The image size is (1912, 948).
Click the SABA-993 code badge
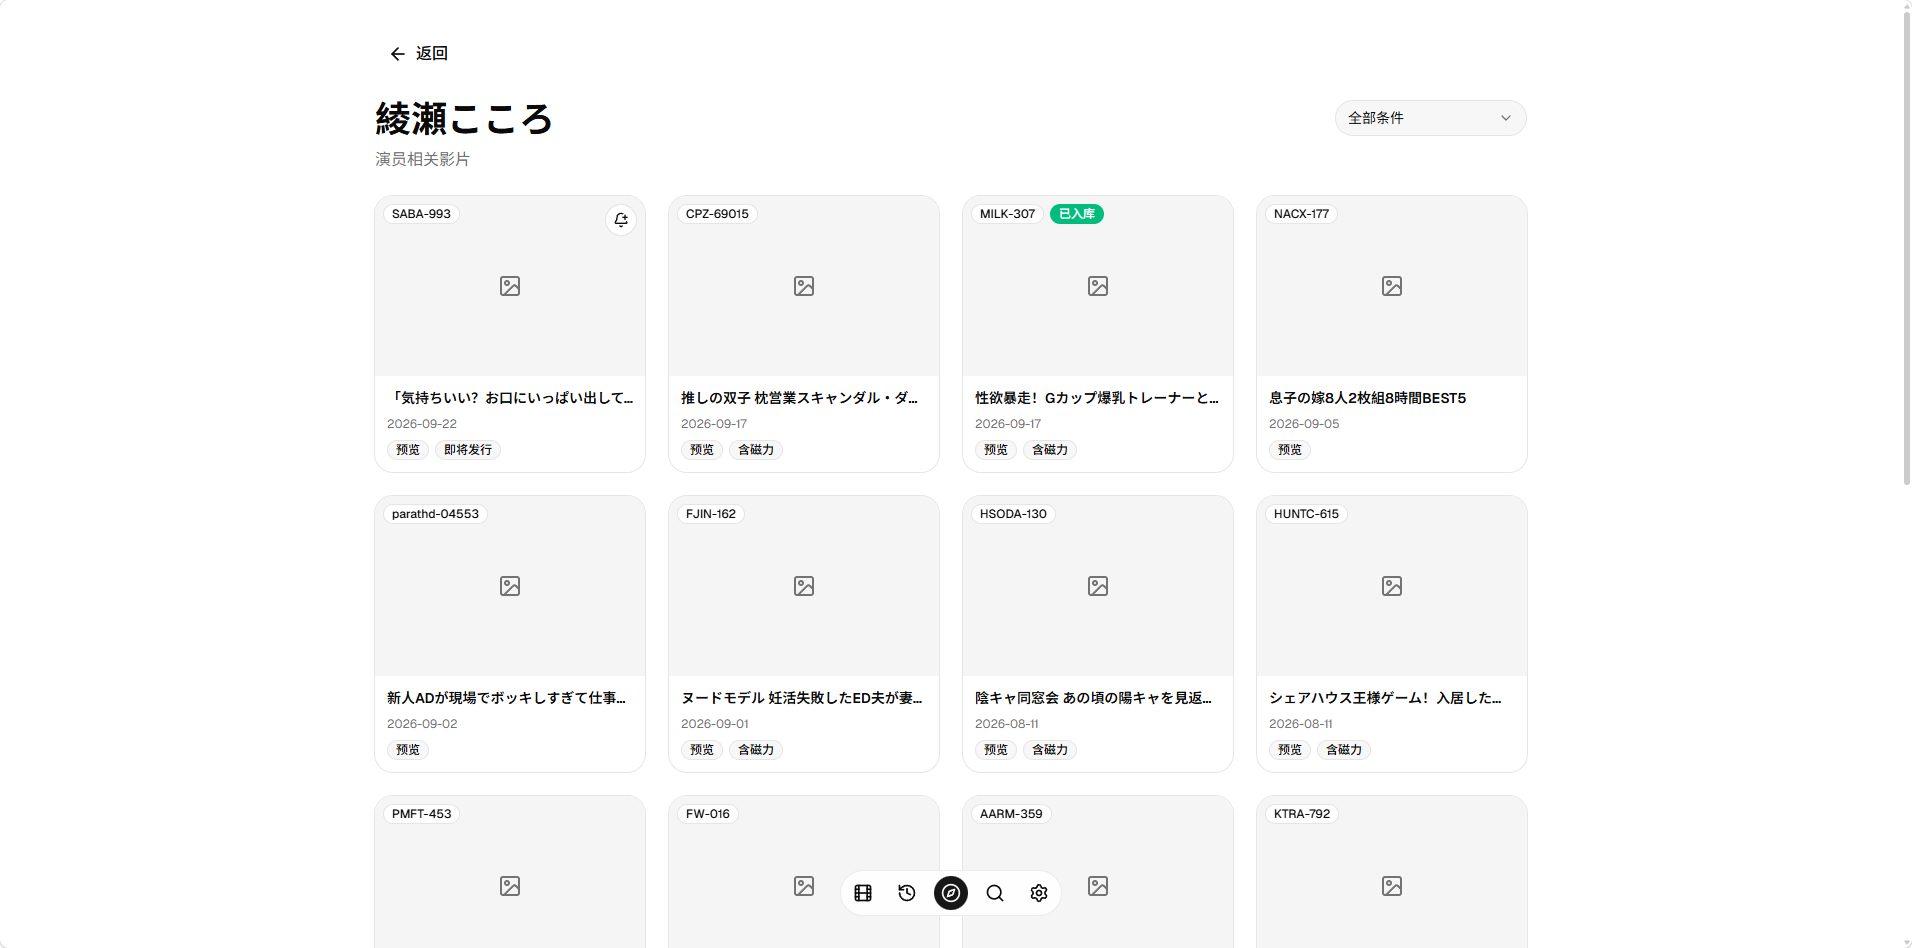click(421, 214)
